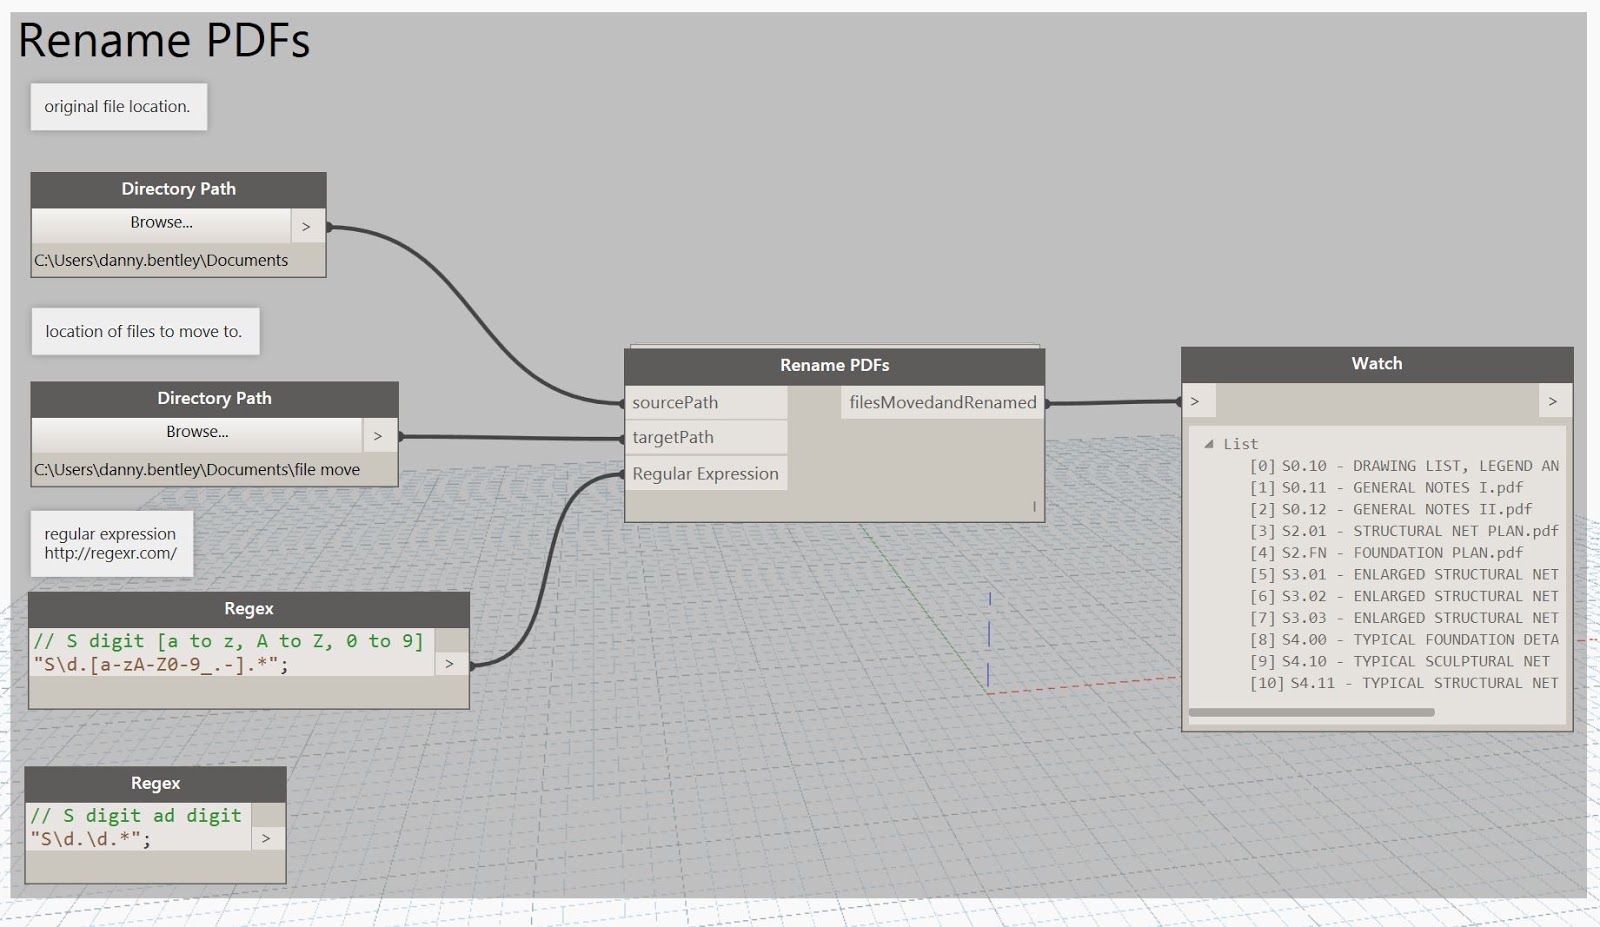Click the output port of the lower Regex node

(x=266, y=838)
